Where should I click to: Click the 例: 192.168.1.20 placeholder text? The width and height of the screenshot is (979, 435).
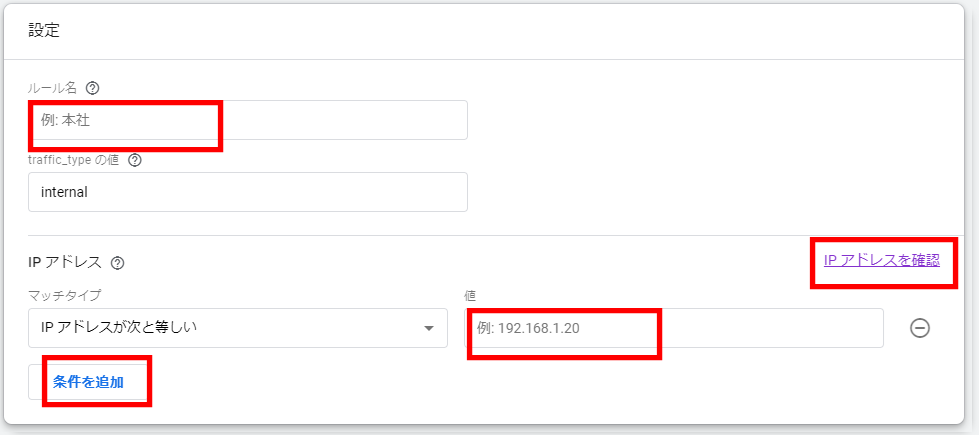coord(528,328)
